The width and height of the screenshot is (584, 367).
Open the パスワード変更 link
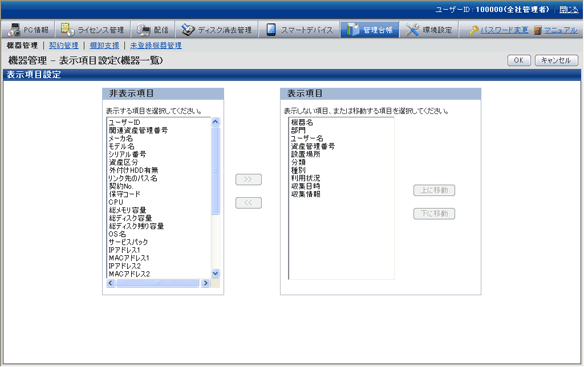click(x=504, y=30)
